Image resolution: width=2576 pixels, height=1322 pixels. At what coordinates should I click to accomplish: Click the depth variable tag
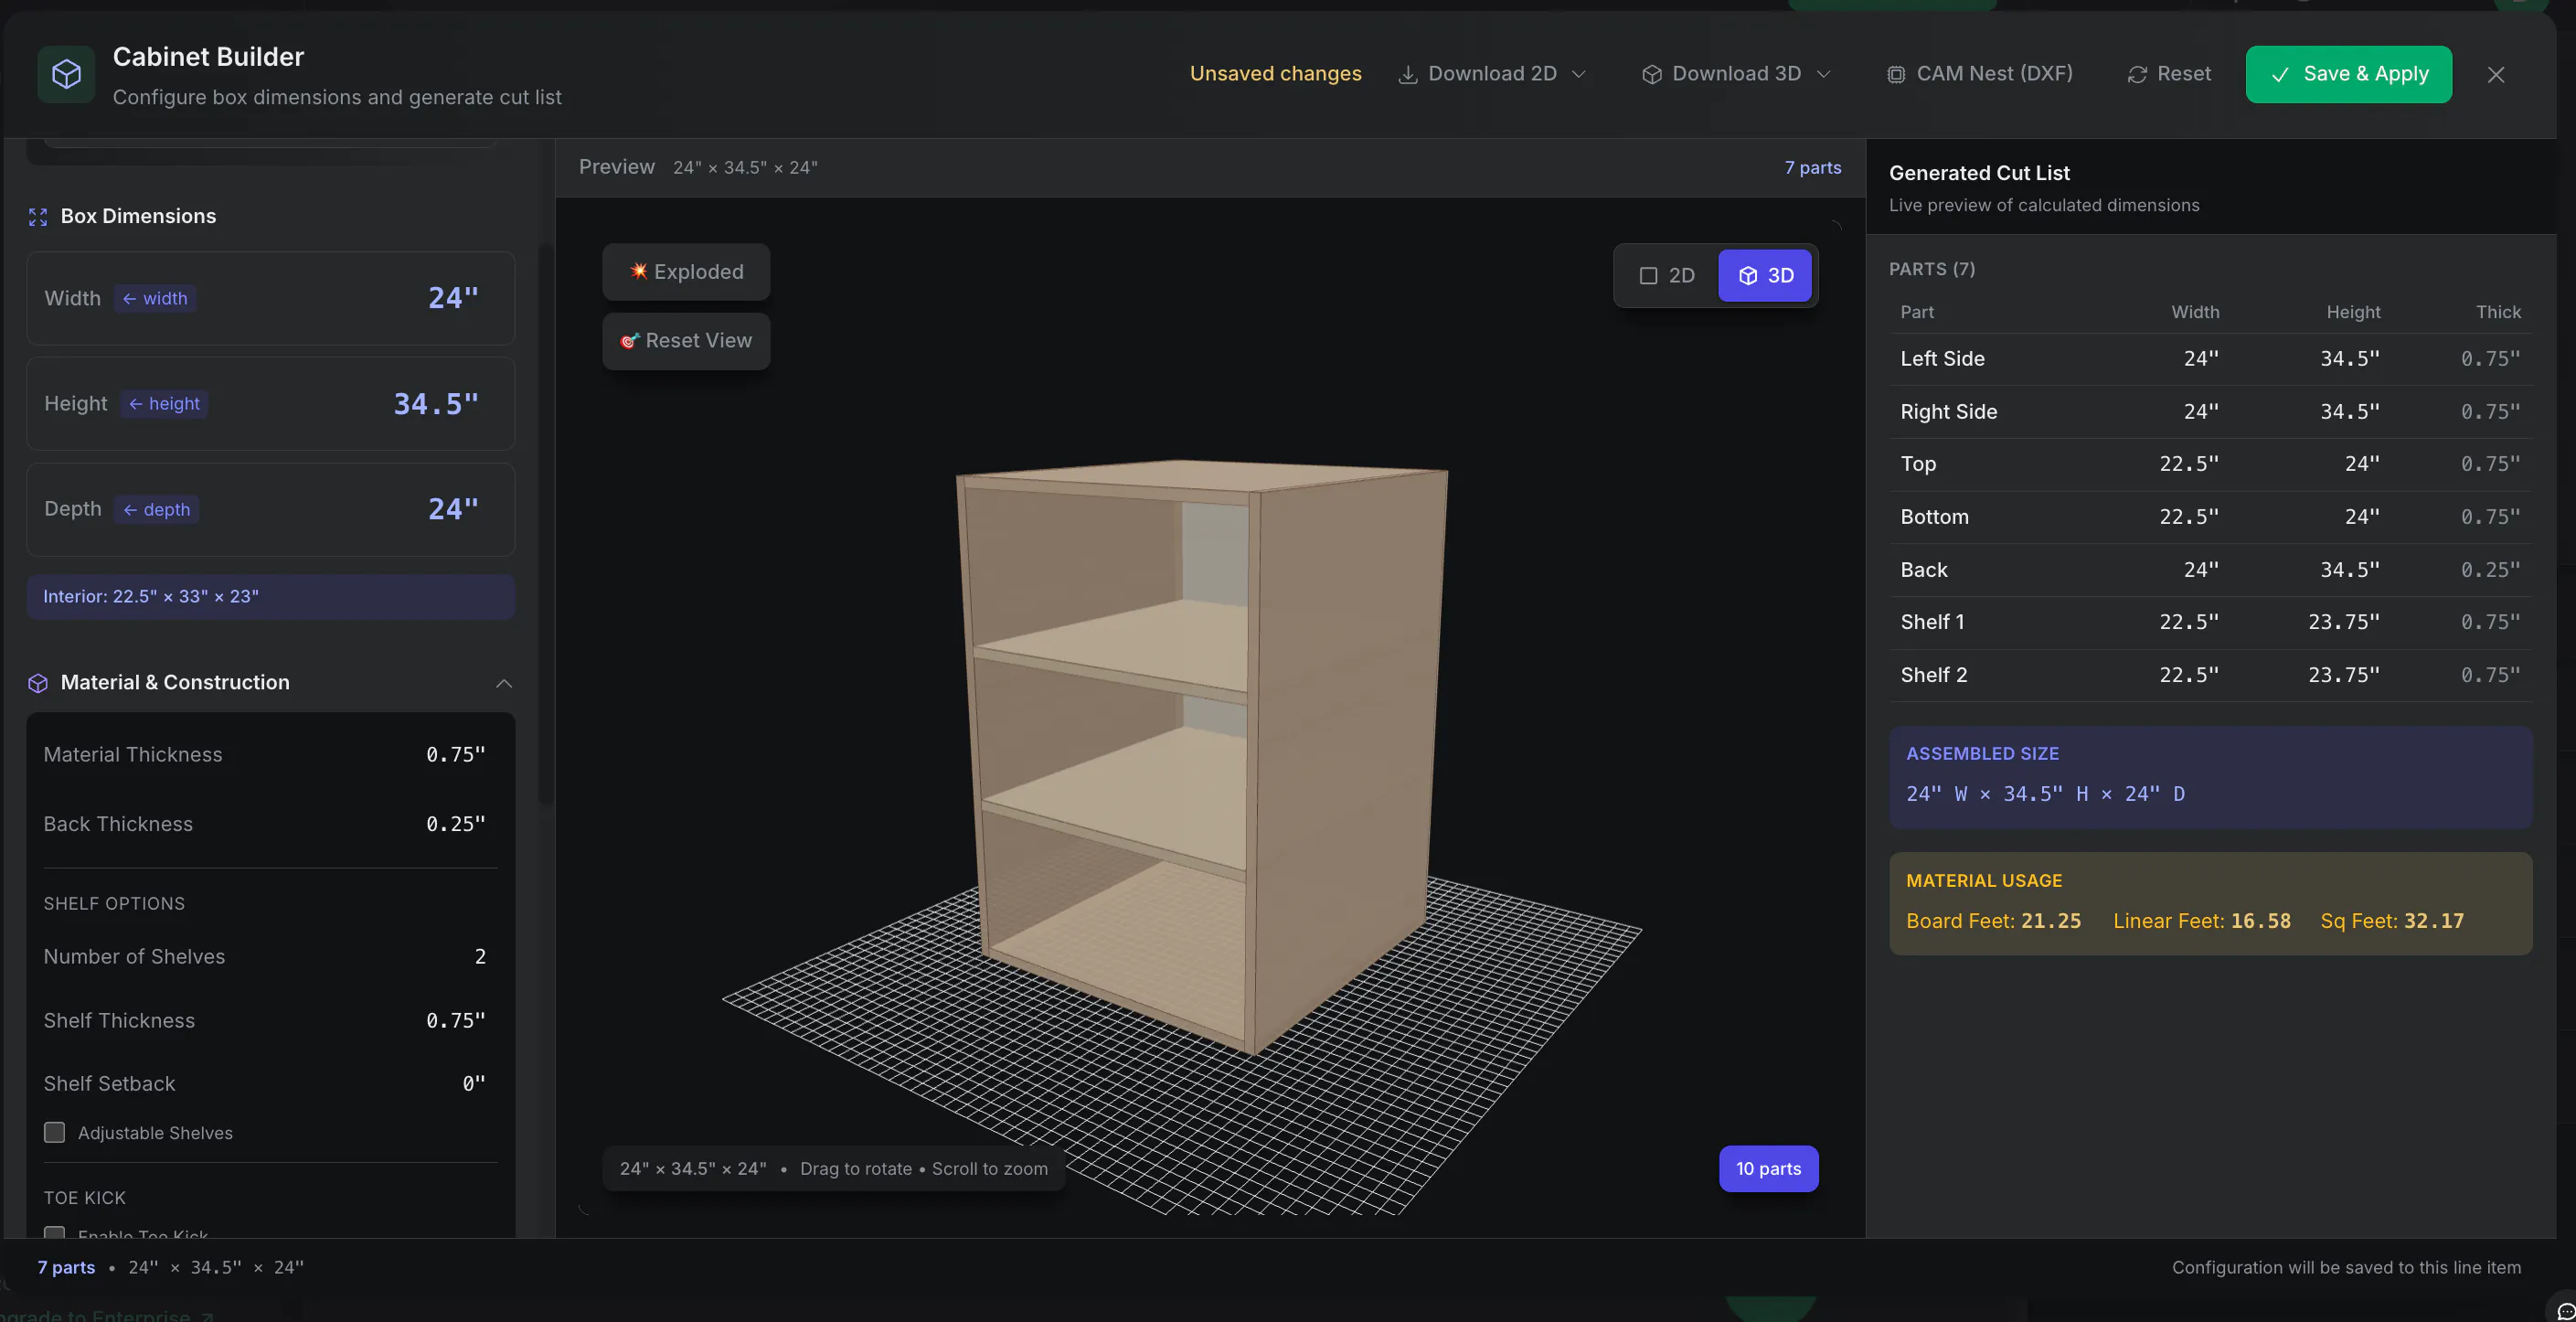(x=156, y=509)
